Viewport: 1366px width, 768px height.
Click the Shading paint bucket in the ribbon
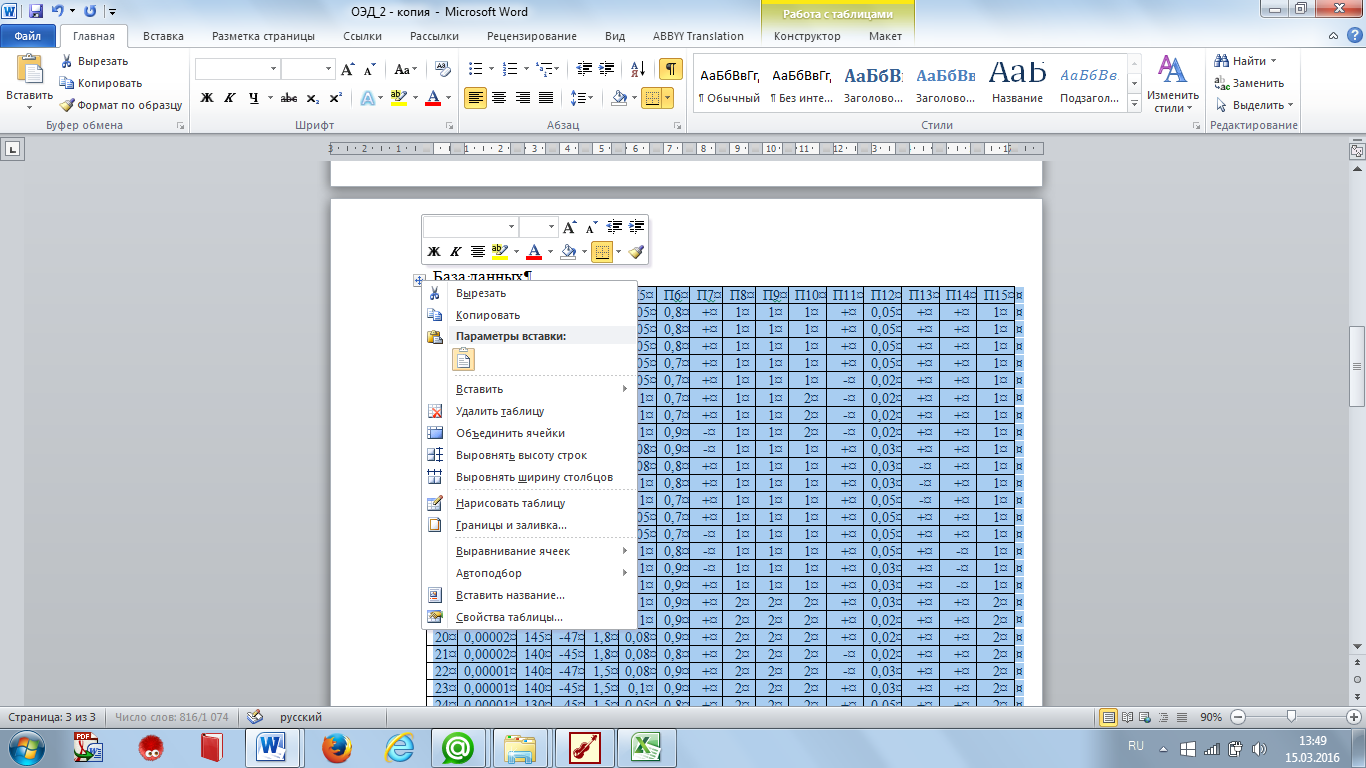coord(618,98)
